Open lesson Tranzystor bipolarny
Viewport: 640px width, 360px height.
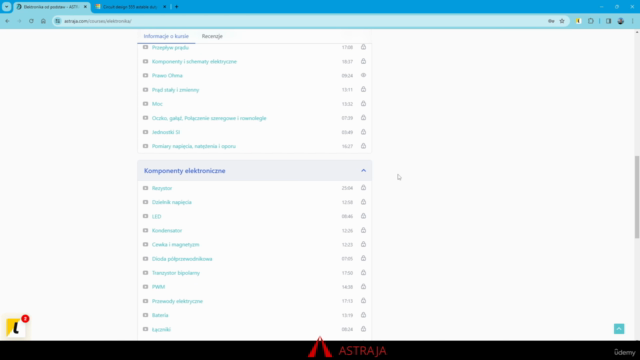pyautogui.click(x=176, y=273)
